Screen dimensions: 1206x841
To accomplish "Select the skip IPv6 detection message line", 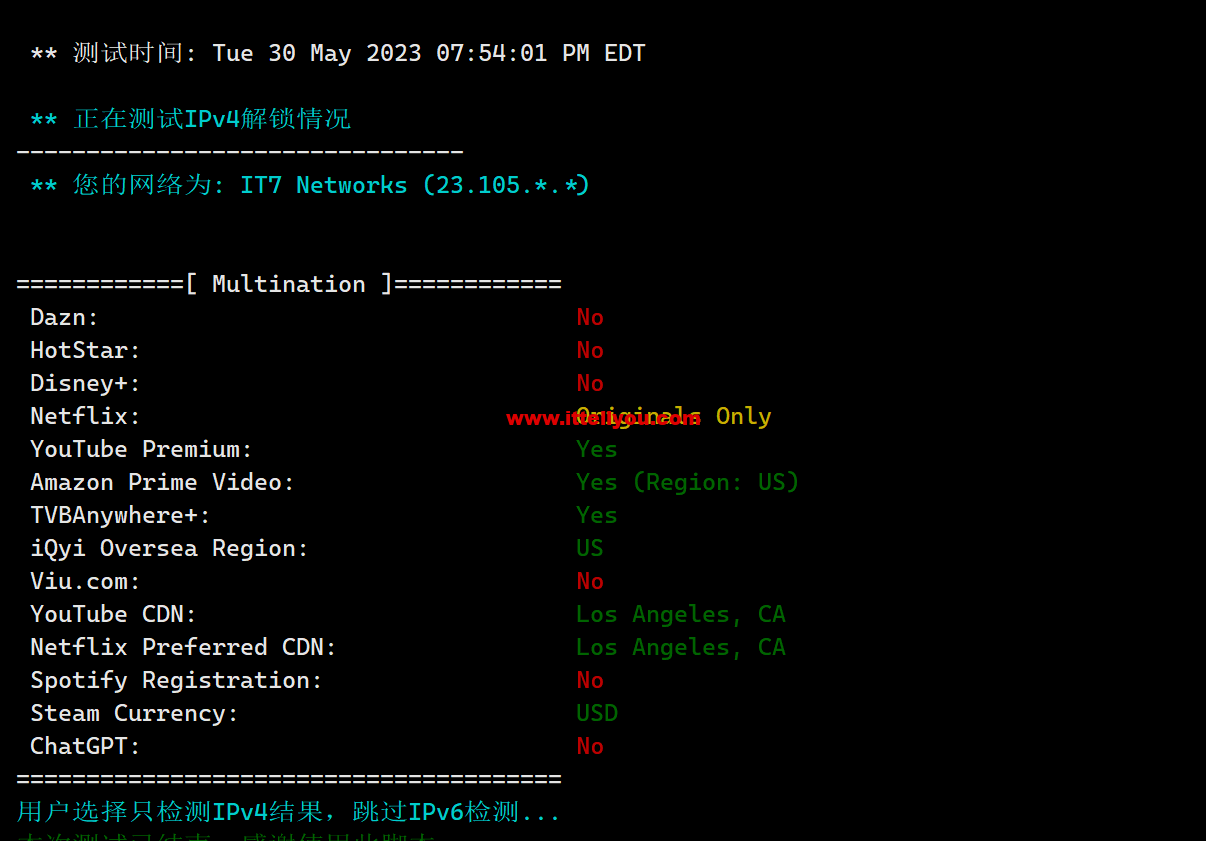I will coord(289,812).
